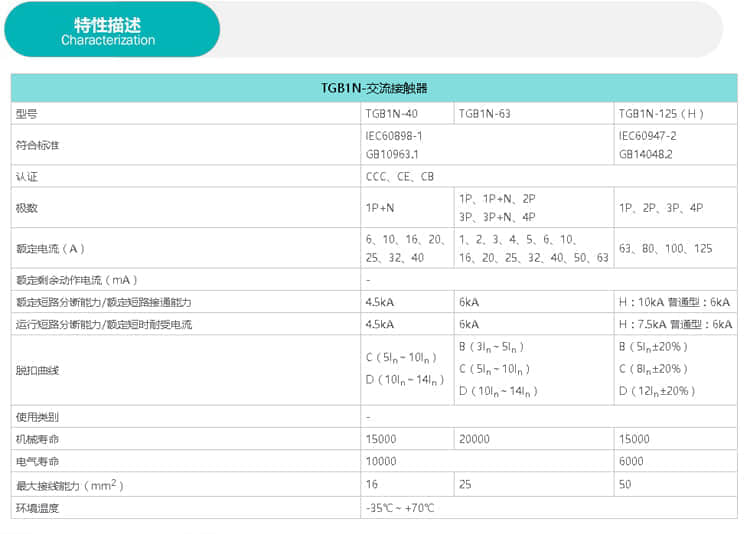Select the 3P、3P+N、4P poles line
Viewport: 750px width, 534px height.
pyautogui.click(x=497, y=217)
